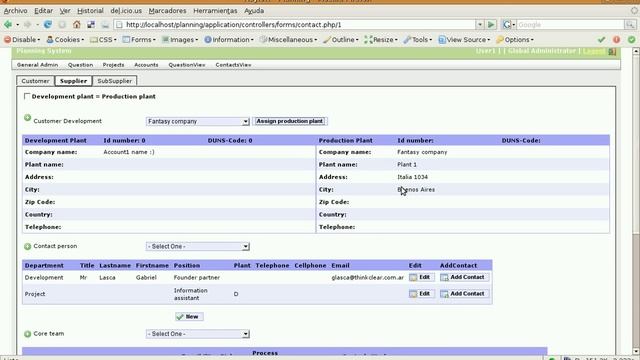The image size is (640, 360).
Task: Open the Customer Development company dropdown
Action: click(198, 121)
